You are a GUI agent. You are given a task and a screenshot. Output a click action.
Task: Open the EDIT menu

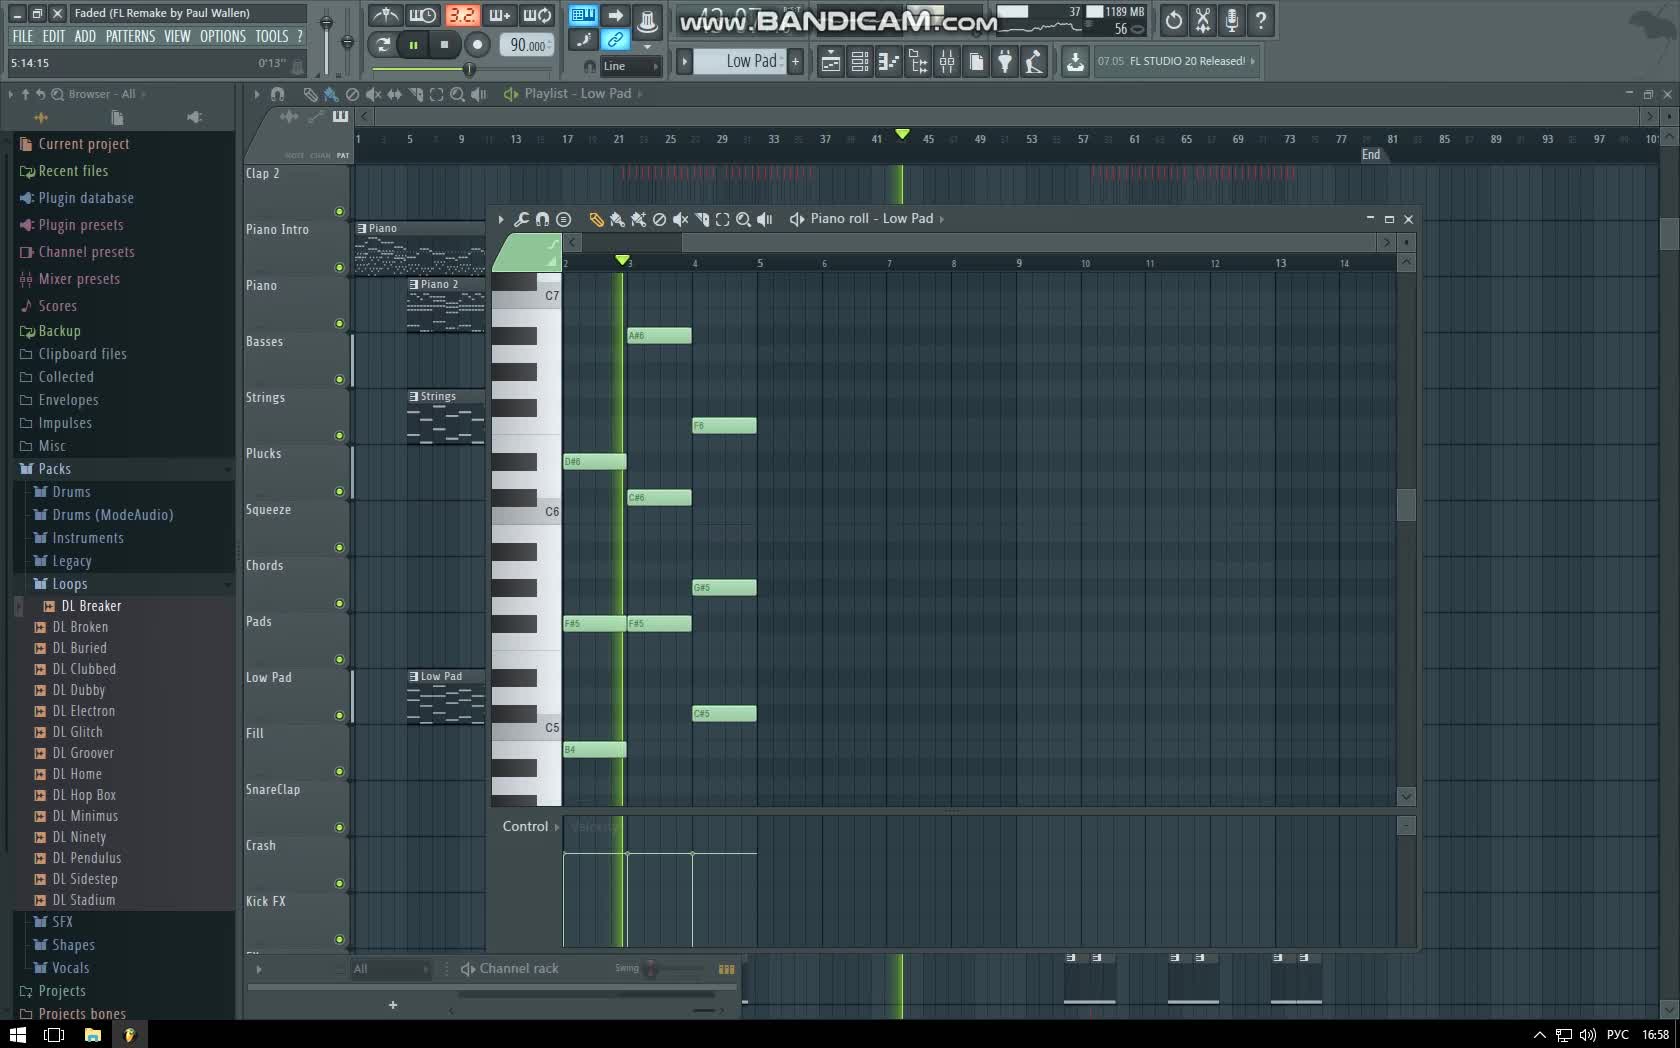(x=53, y=36)
